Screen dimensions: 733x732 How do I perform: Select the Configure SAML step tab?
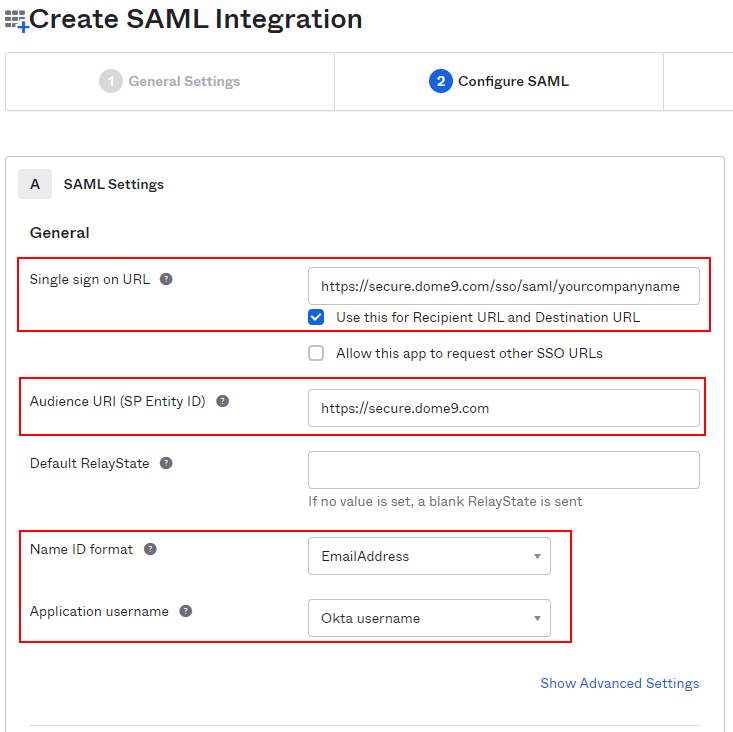pos(499,81)
